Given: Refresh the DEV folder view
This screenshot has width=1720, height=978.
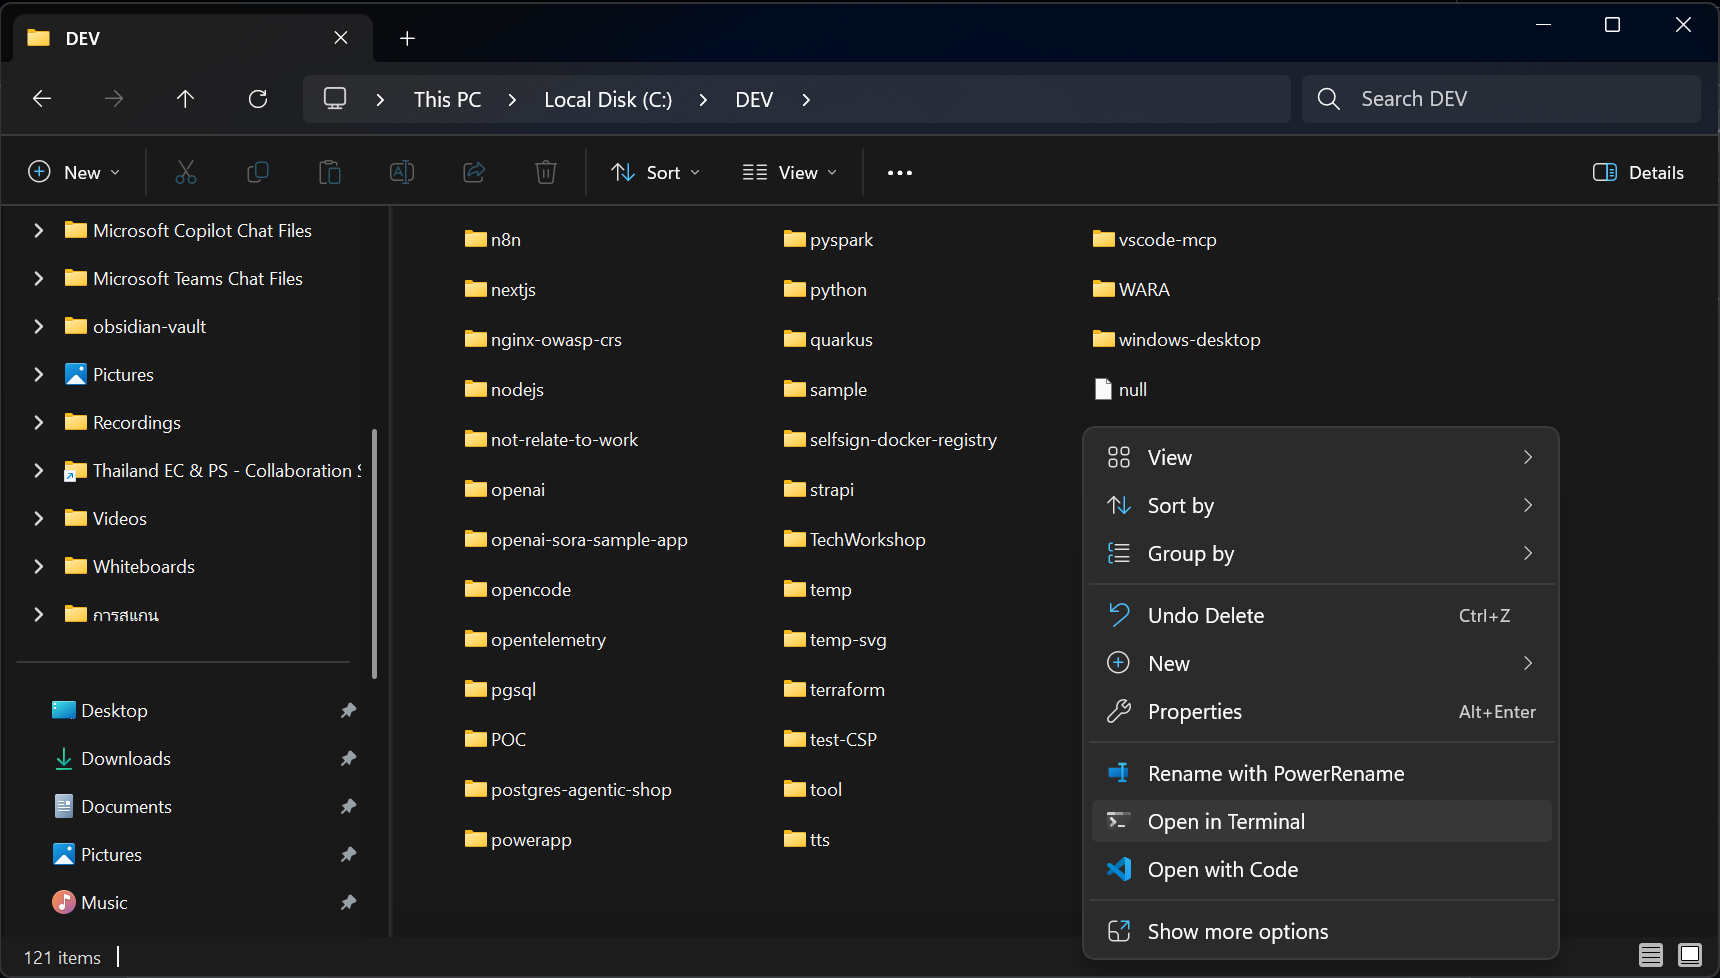Looking at the screenshot, I should point(258,98).
